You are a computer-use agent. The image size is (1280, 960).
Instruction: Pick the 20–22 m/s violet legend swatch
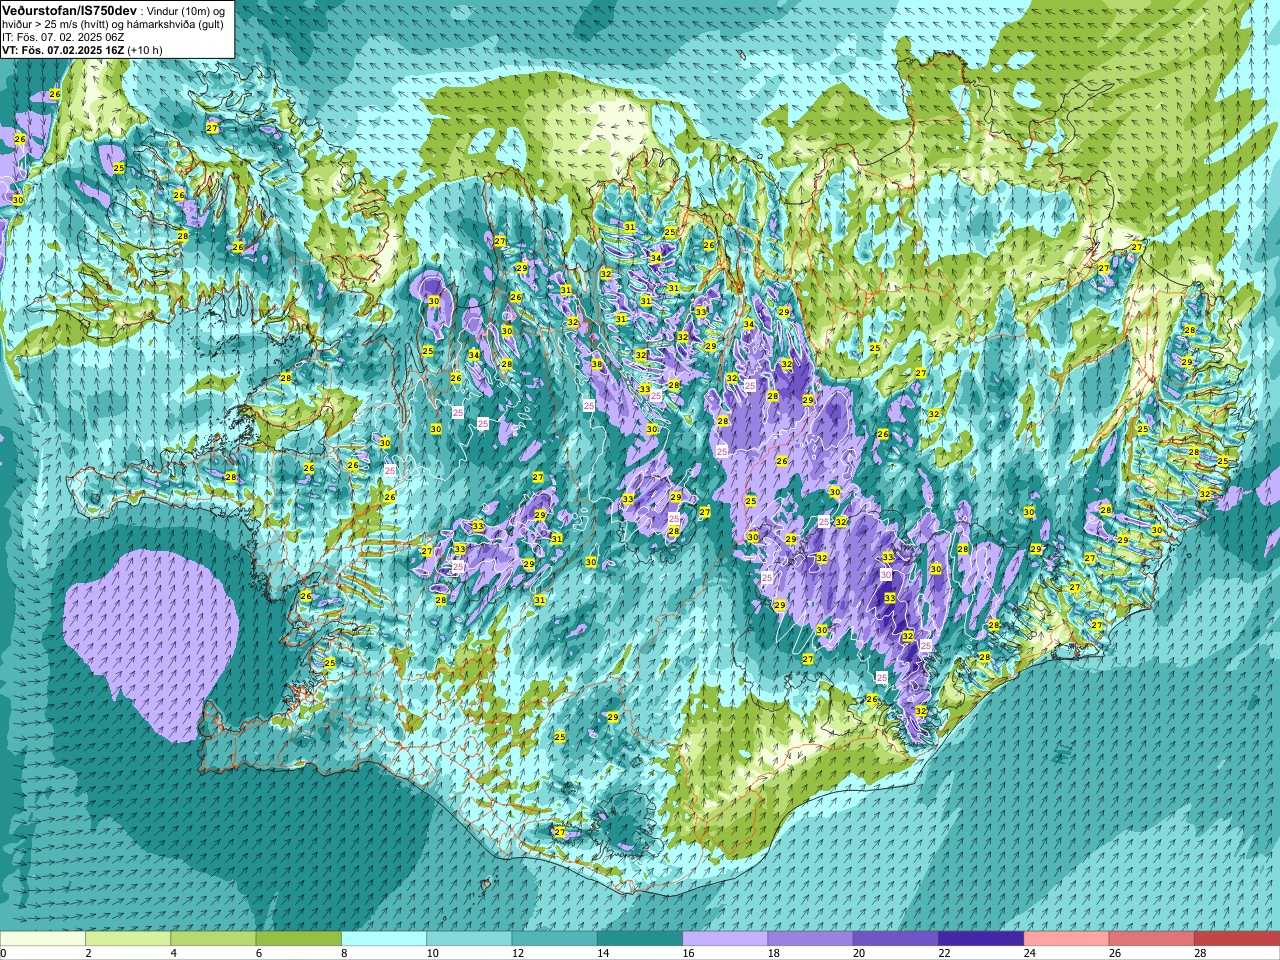pos(896,939)
